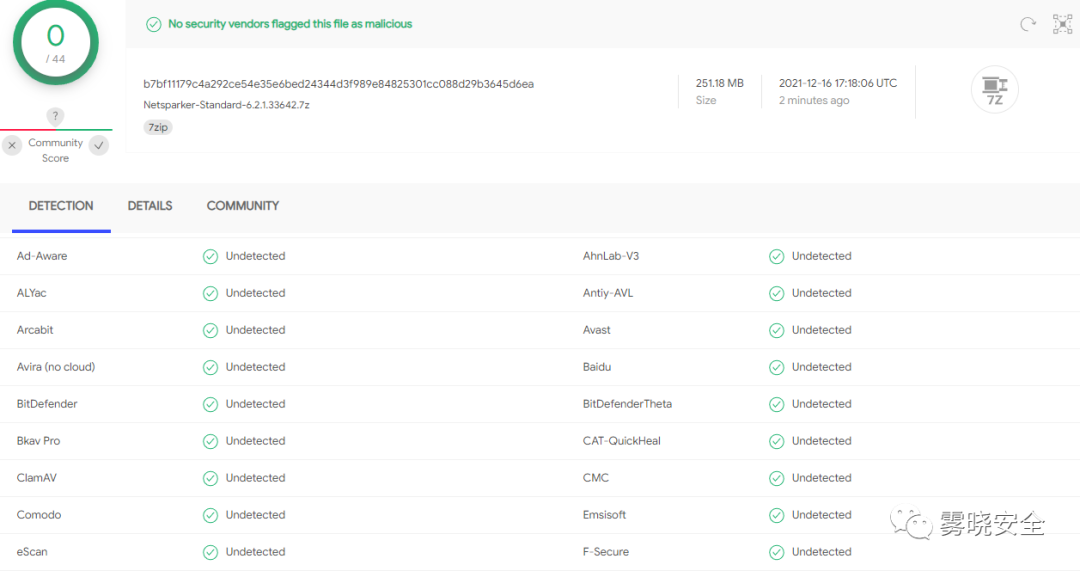Click the Undetected check icon for AhnLab-V3

click(776, 257)
